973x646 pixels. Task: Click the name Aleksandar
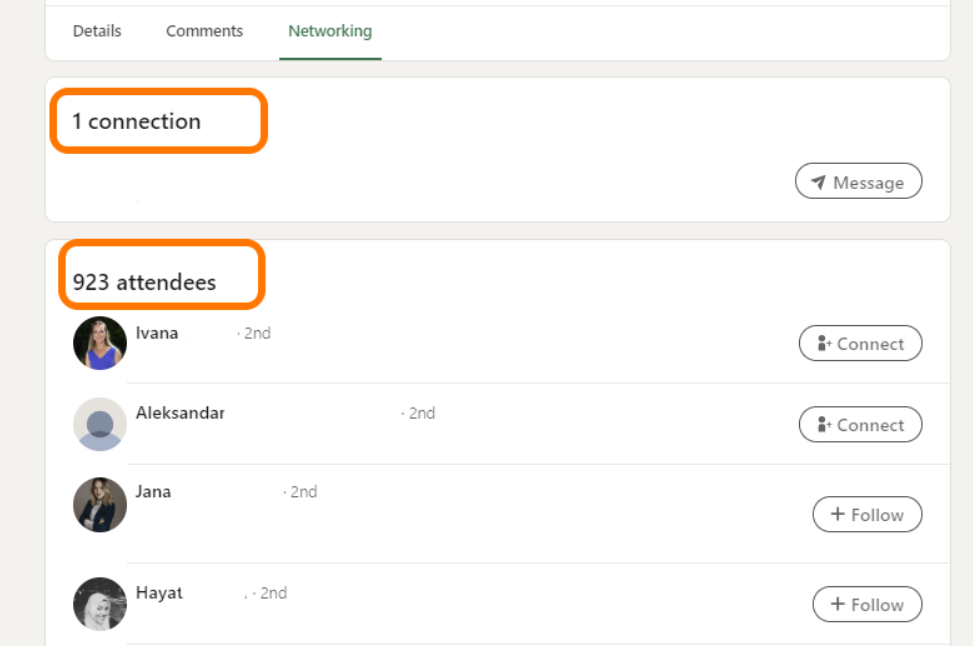pyautogui.click(x=180, y=413)
